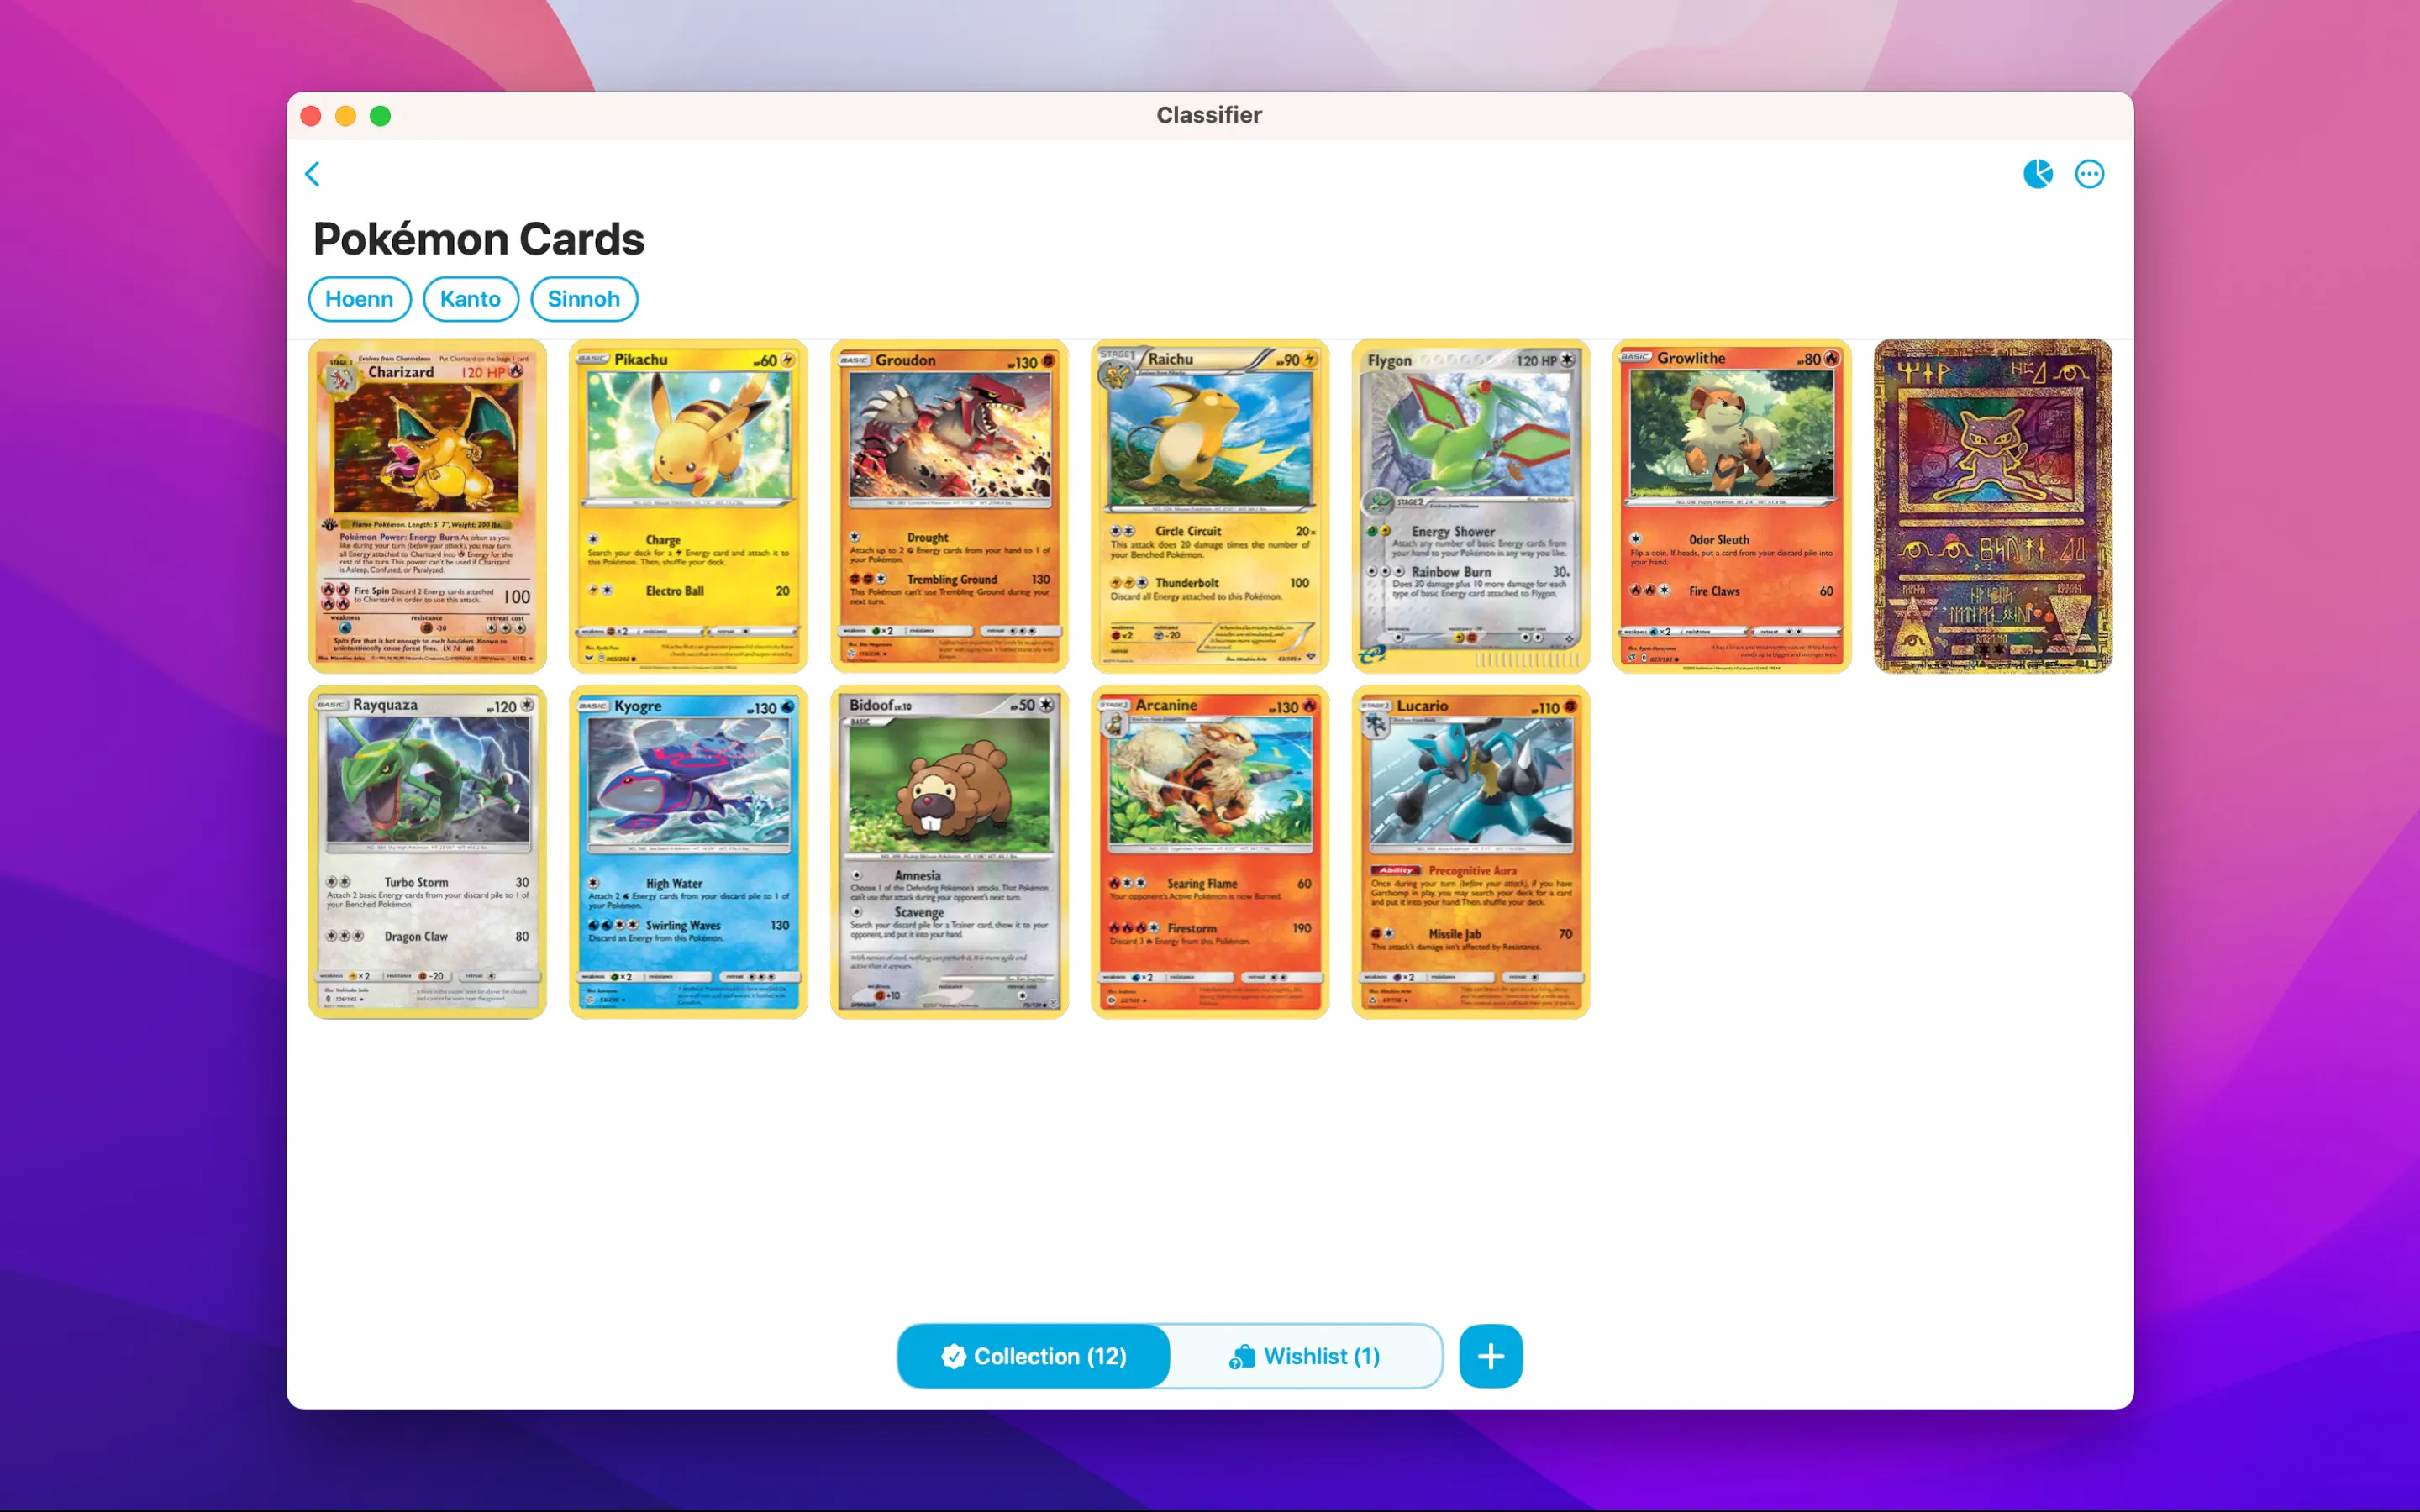The image size is (2420, 1512).
Task: Open the more options ellipsis menu
Action: pos(2089,174)
